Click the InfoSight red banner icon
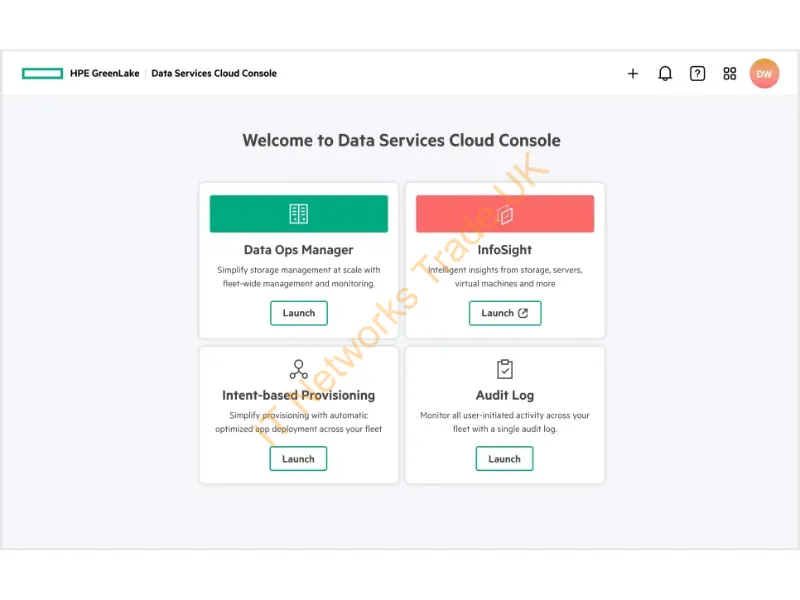The image size is (800, 600). 505,215
